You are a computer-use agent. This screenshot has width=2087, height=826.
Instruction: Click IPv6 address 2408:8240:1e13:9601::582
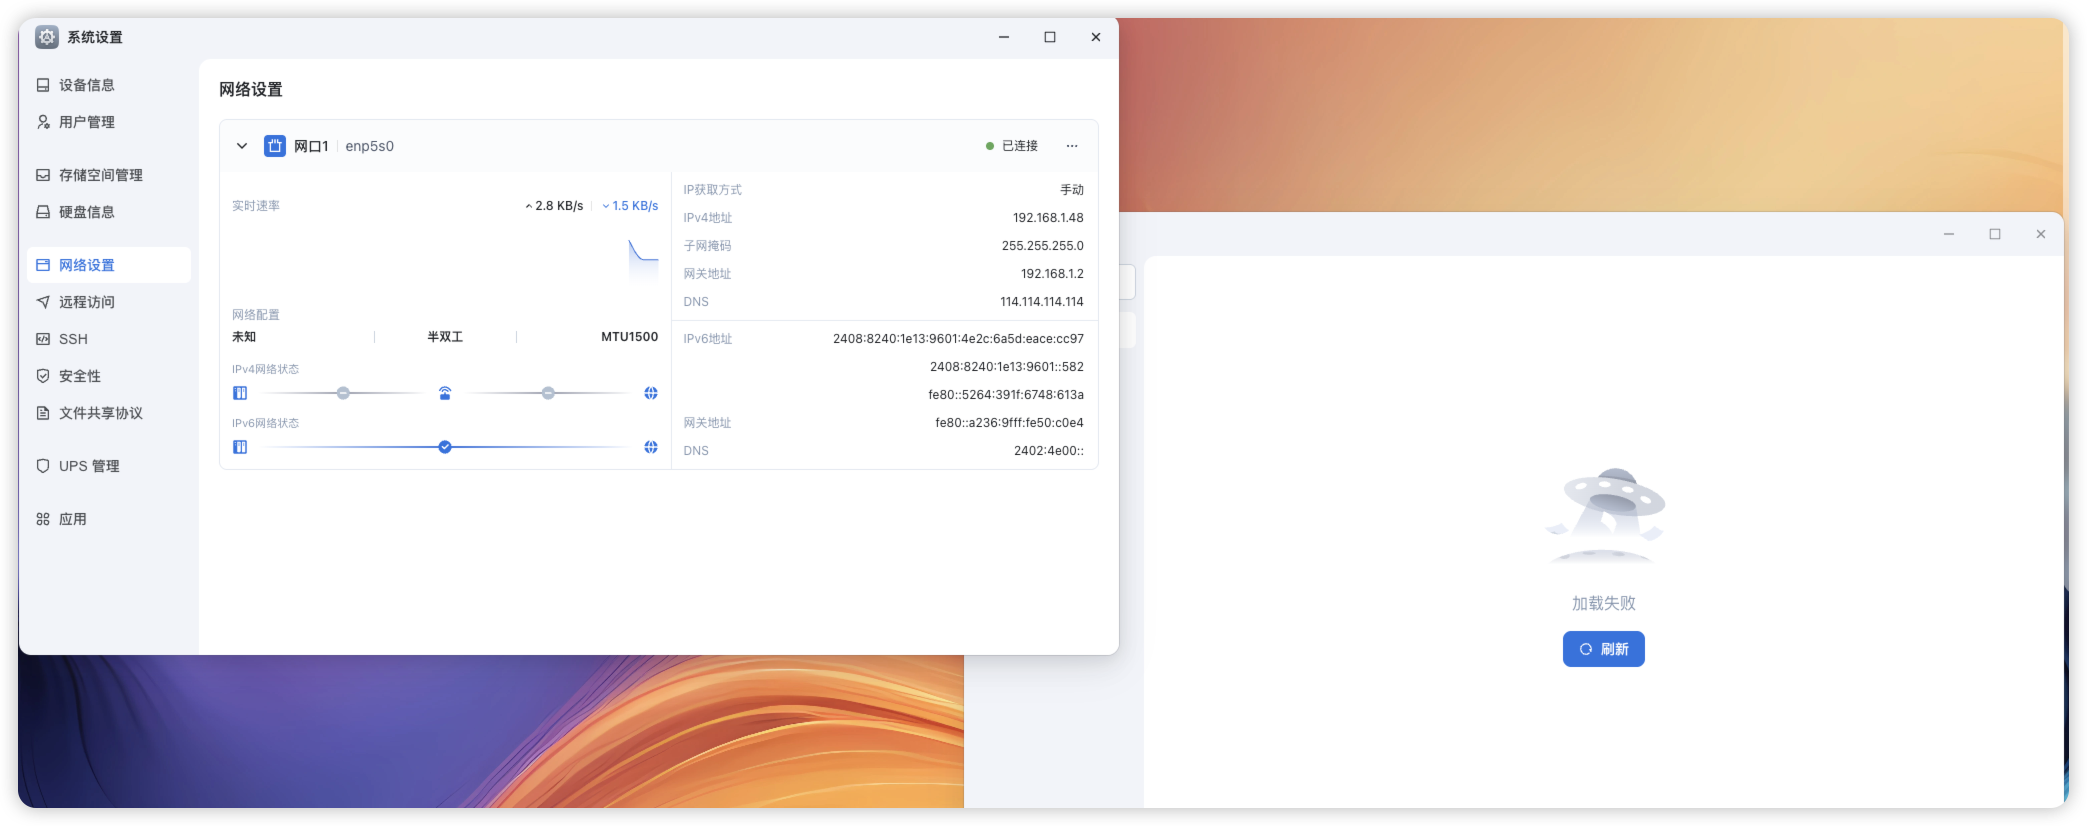coord(1007,367)
